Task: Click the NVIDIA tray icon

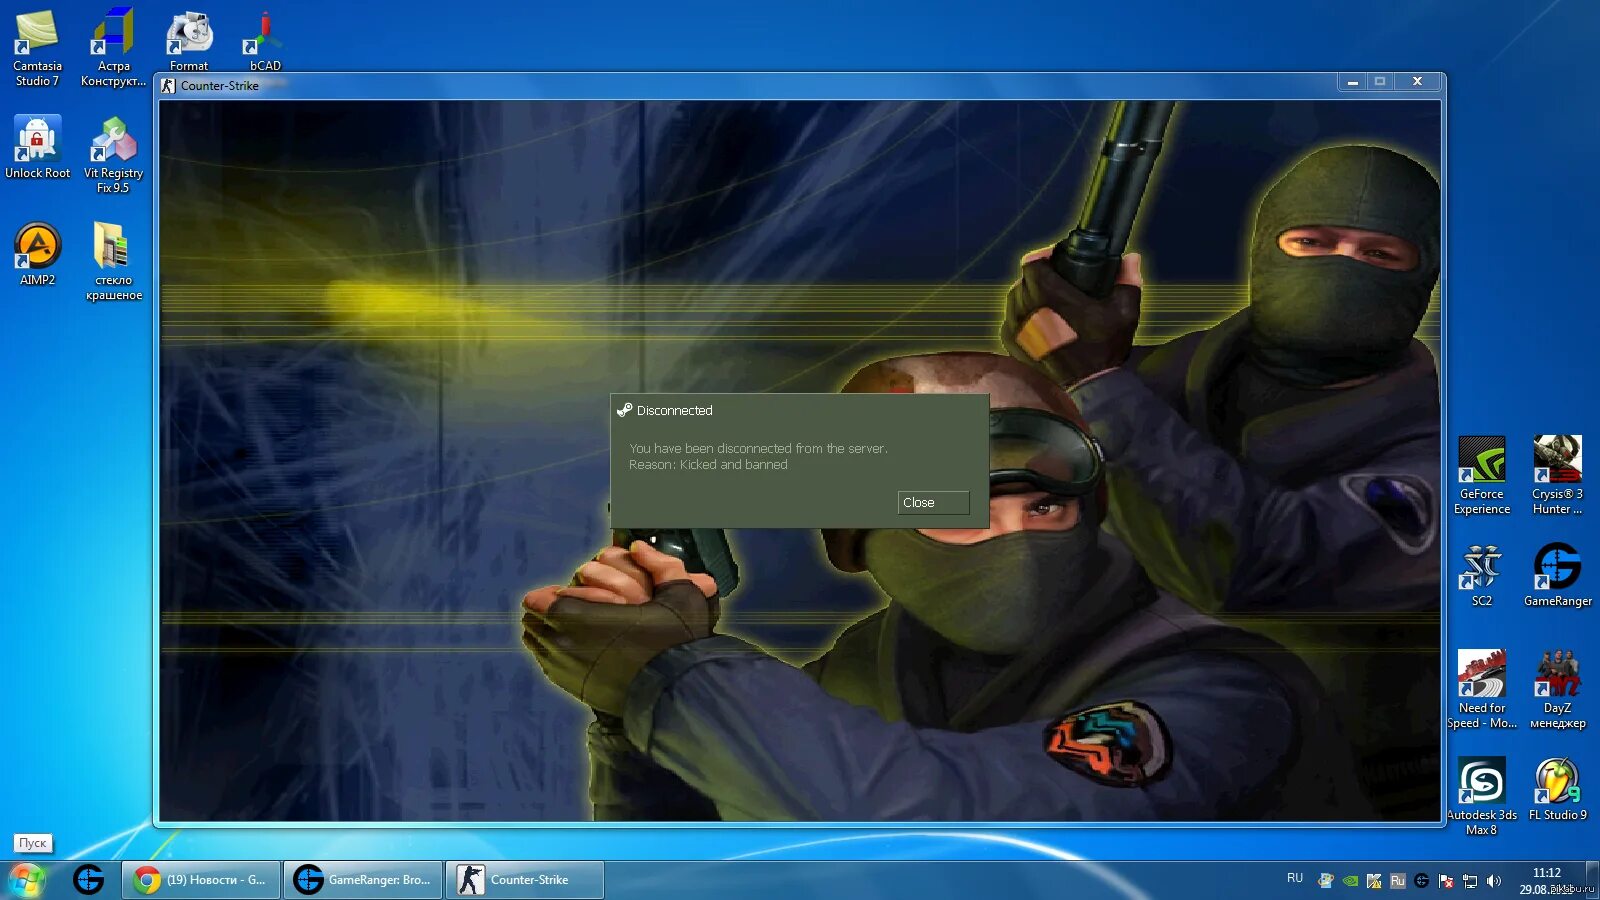Action: point(1350,881)
